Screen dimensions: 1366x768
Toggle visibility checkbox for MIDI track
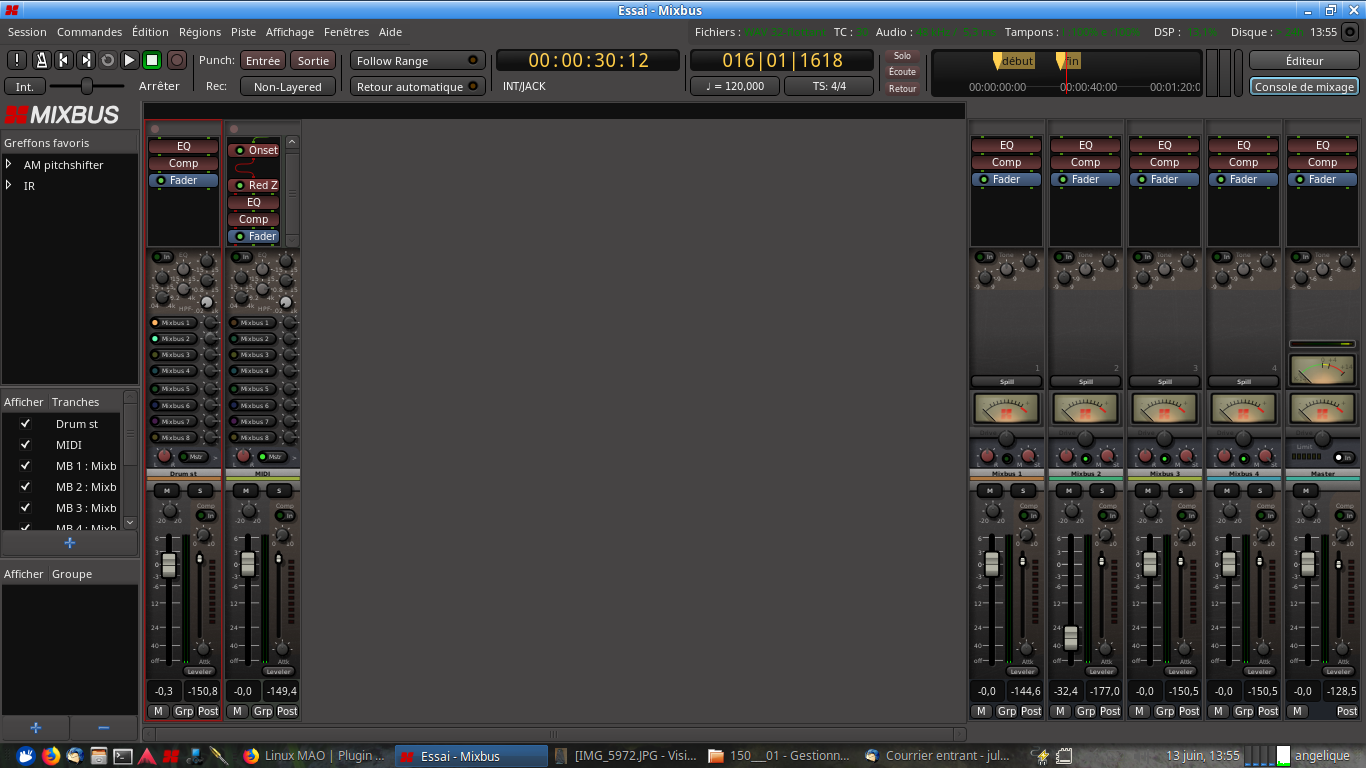[26, 445]
